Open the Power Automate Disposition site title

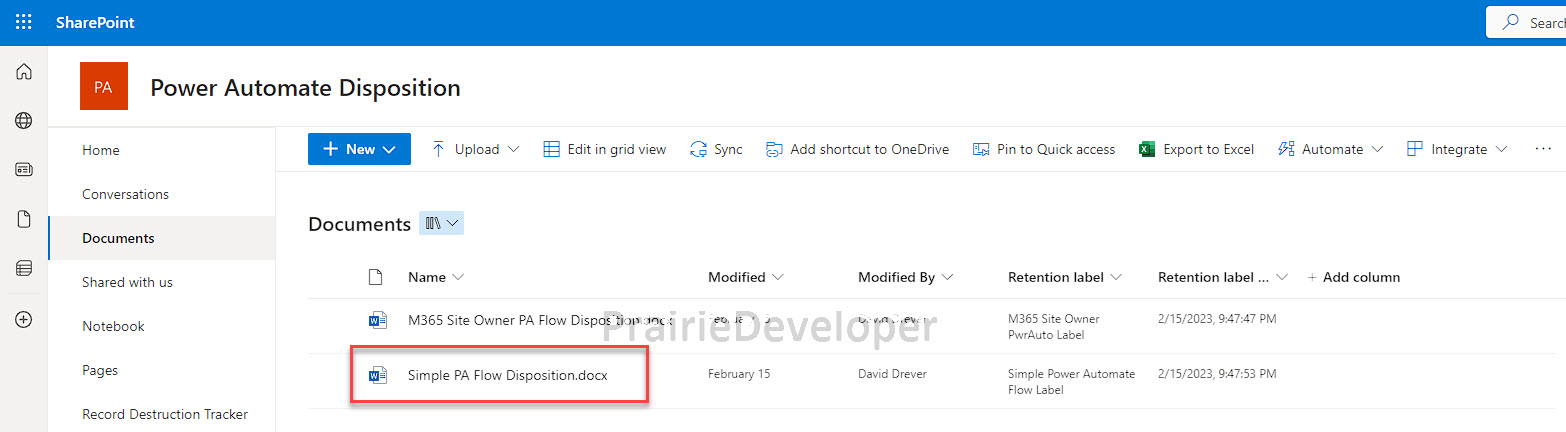(305, 88)
